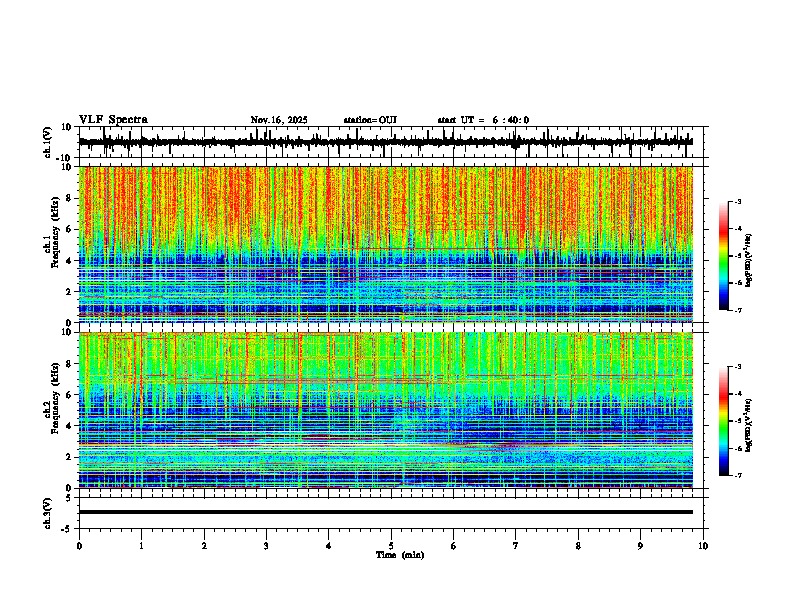Click the time axis tick label "4"
The width and height of the screenshot is (792, 612).
pos(329,546)
